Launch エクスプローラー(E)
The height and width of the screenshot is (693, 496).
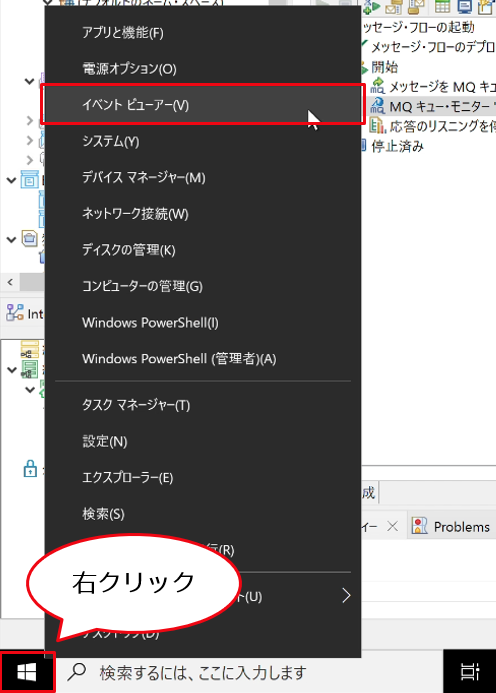pyautogui.click(x=202, y=478)
